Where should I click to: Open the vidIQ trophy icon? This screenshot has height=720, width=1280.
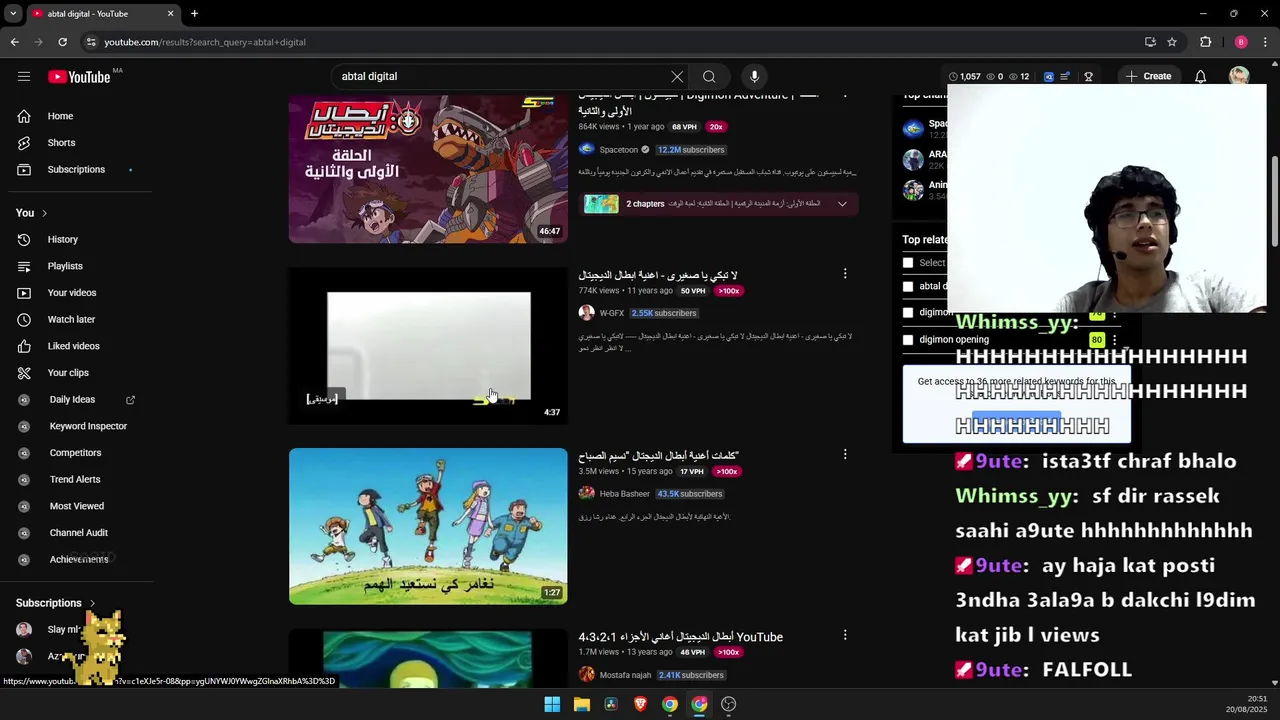[1088, 77]
